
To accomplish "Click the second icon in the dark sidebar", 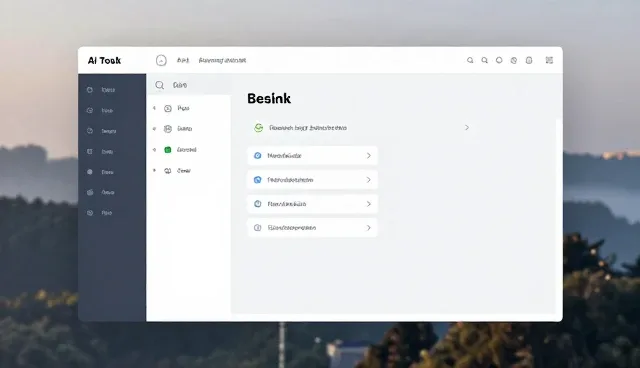I will 90,111.
